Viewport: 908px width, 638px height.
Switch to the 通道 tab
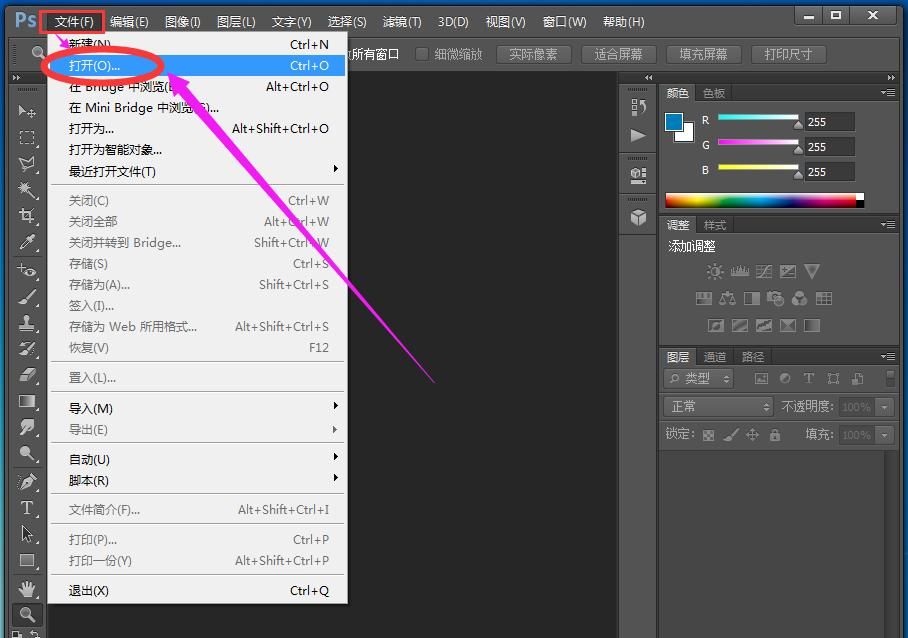pos(715,357)
